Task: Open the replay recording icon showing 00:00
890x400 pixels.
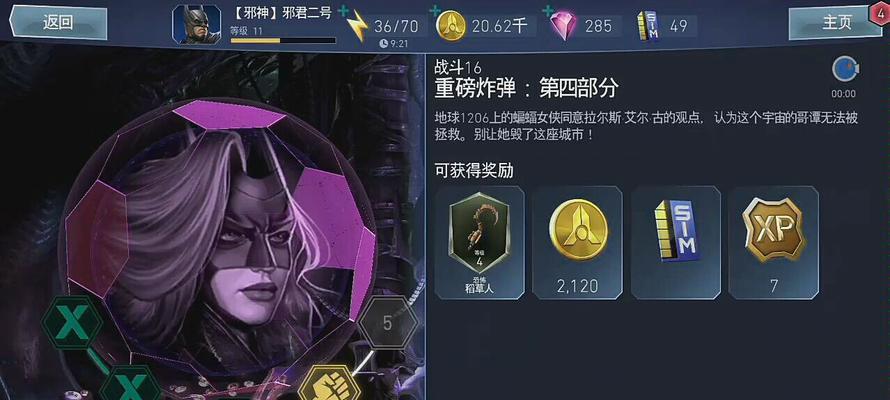Action: pyautogui.click(x=844, y=69)
